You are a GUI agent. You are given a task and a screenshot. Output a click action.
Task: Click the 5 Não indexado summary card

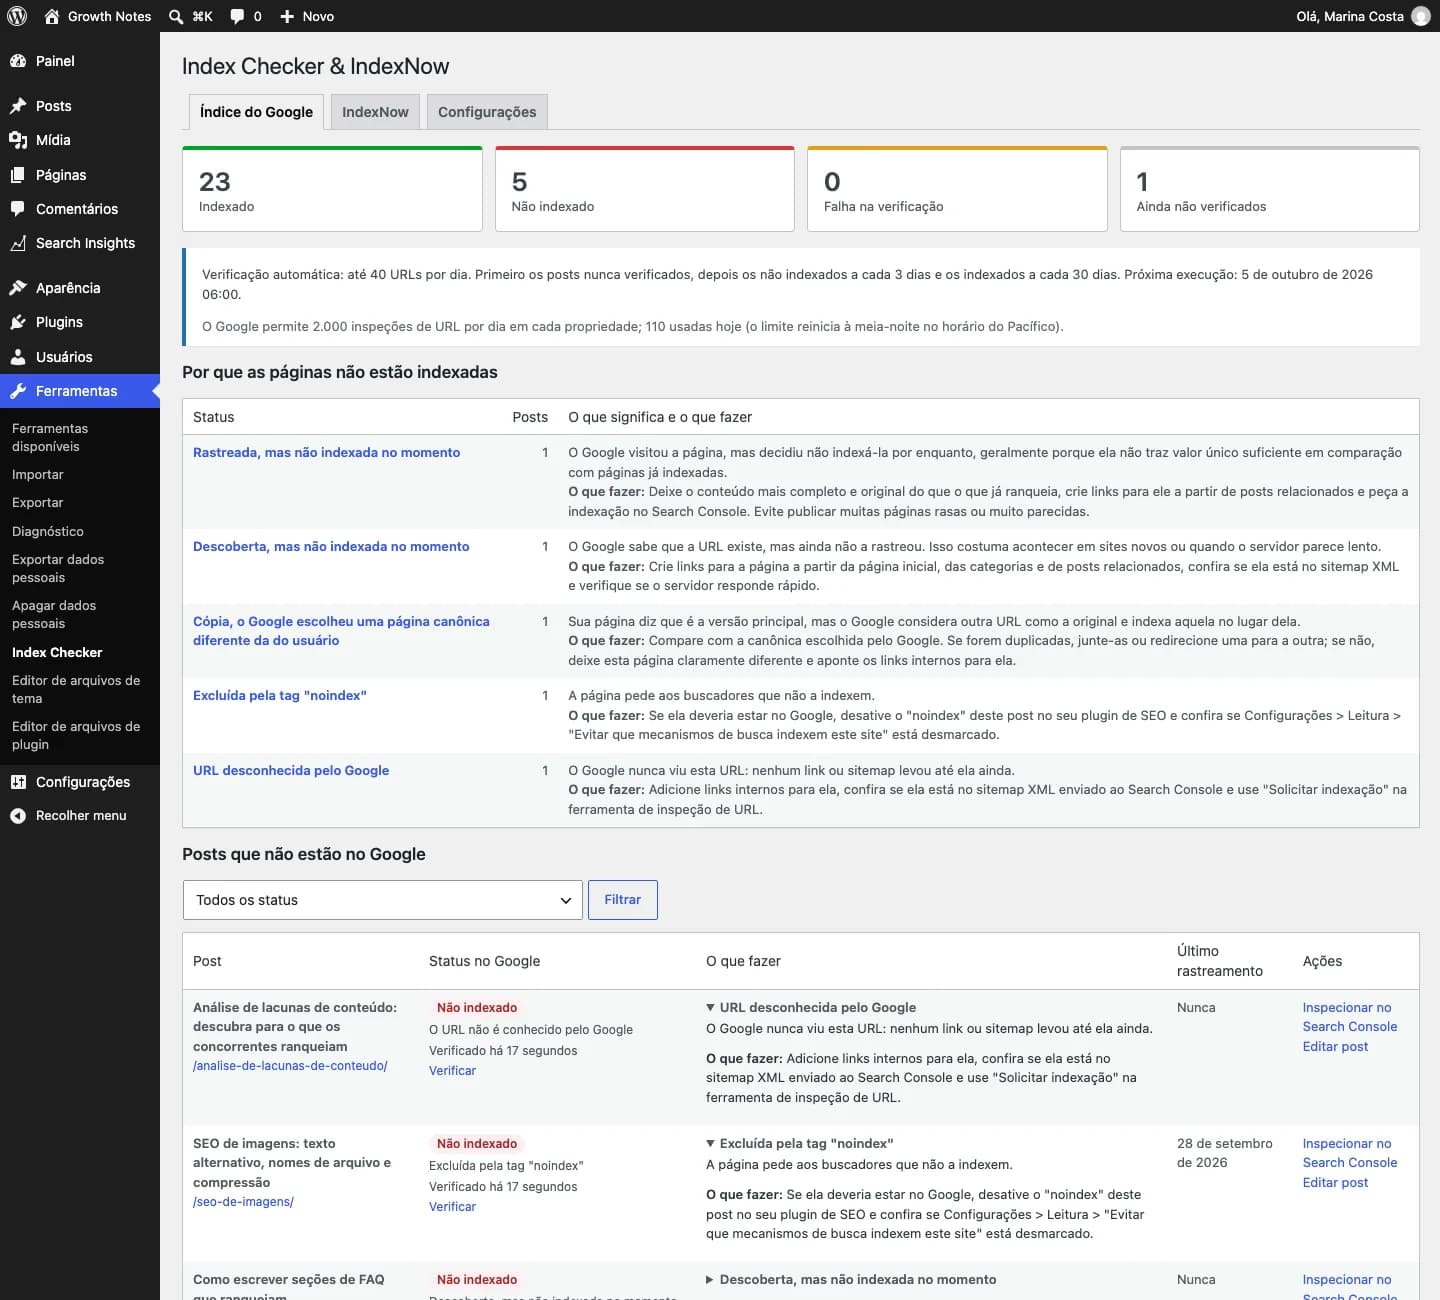pyautogui.click(x=645, y=190)
